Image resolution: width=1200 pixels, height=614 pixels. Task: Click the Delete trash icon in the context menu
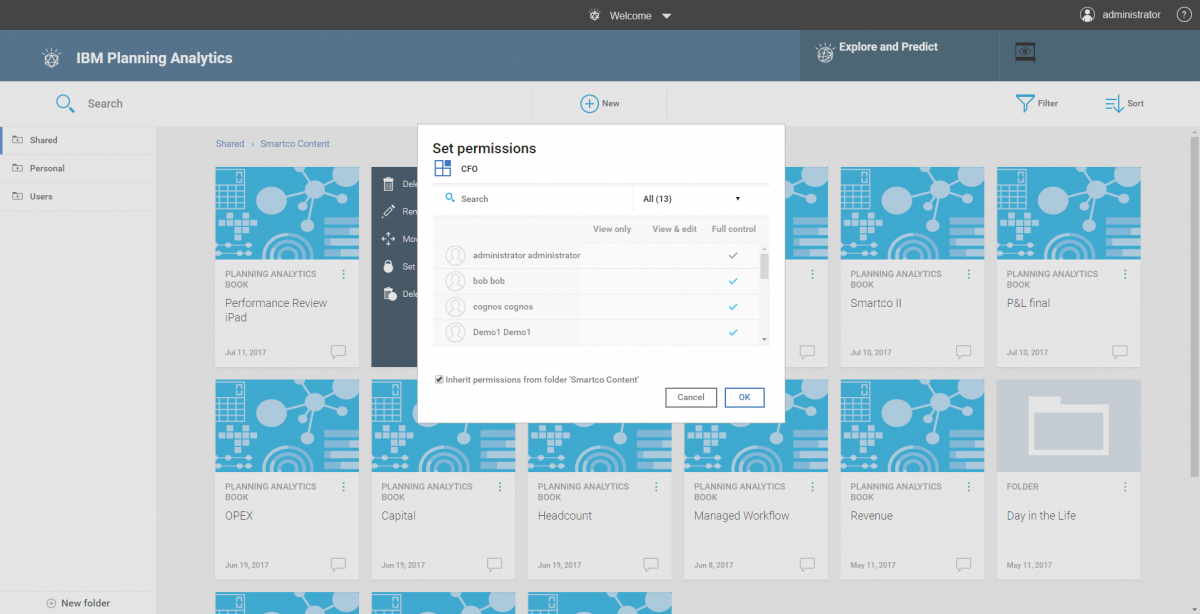(388, 184)
